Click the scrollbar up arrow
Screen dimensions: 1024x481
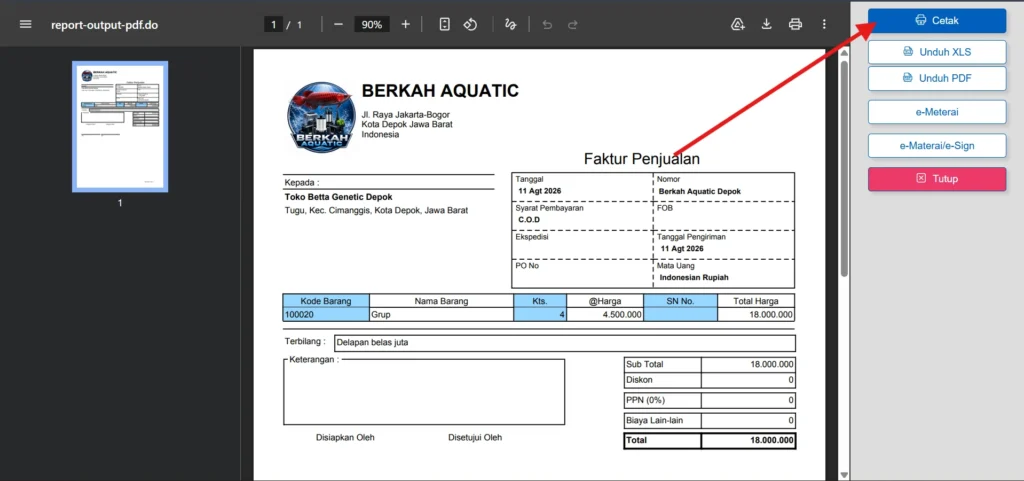pos(844,54)
